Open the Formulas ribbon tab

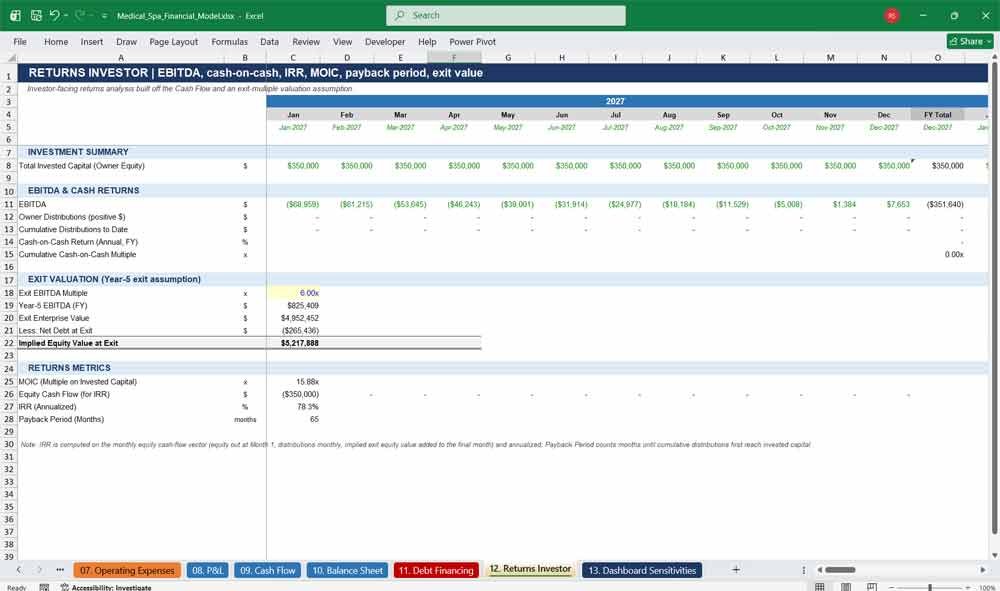tap(230, 41)
